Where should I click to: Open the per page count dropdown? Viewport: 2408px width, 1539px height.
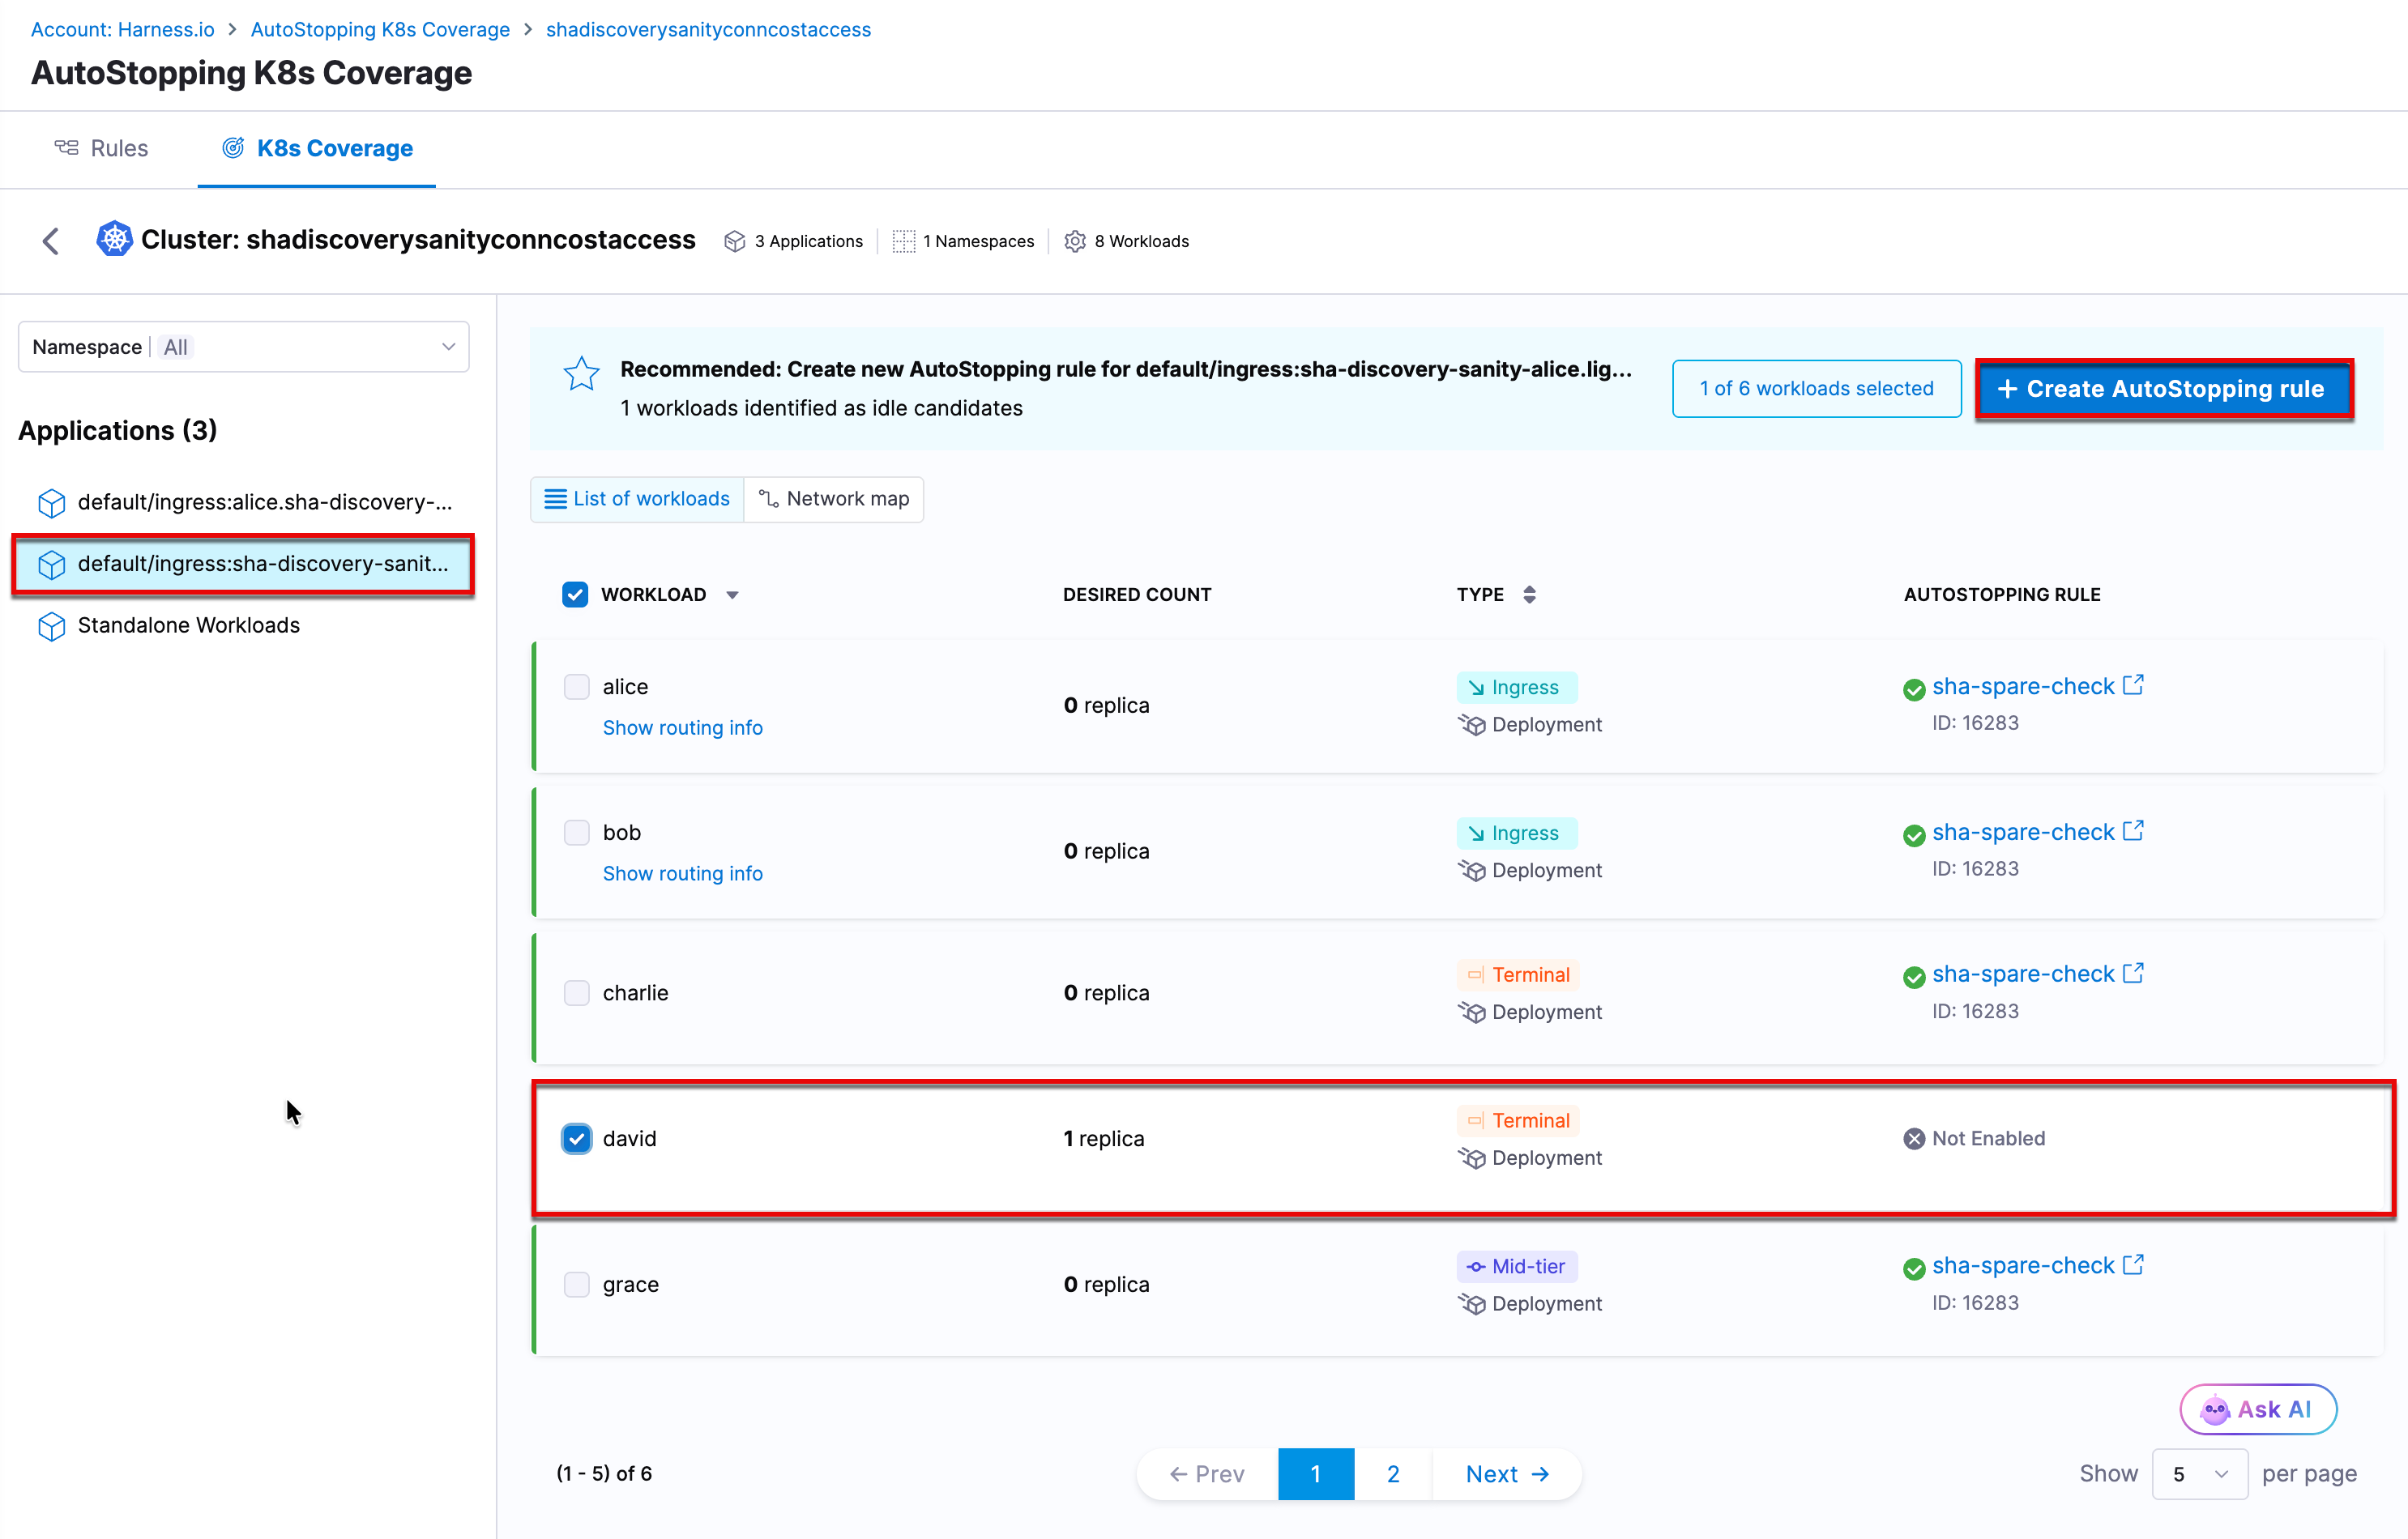(x=2199, y=1474)
